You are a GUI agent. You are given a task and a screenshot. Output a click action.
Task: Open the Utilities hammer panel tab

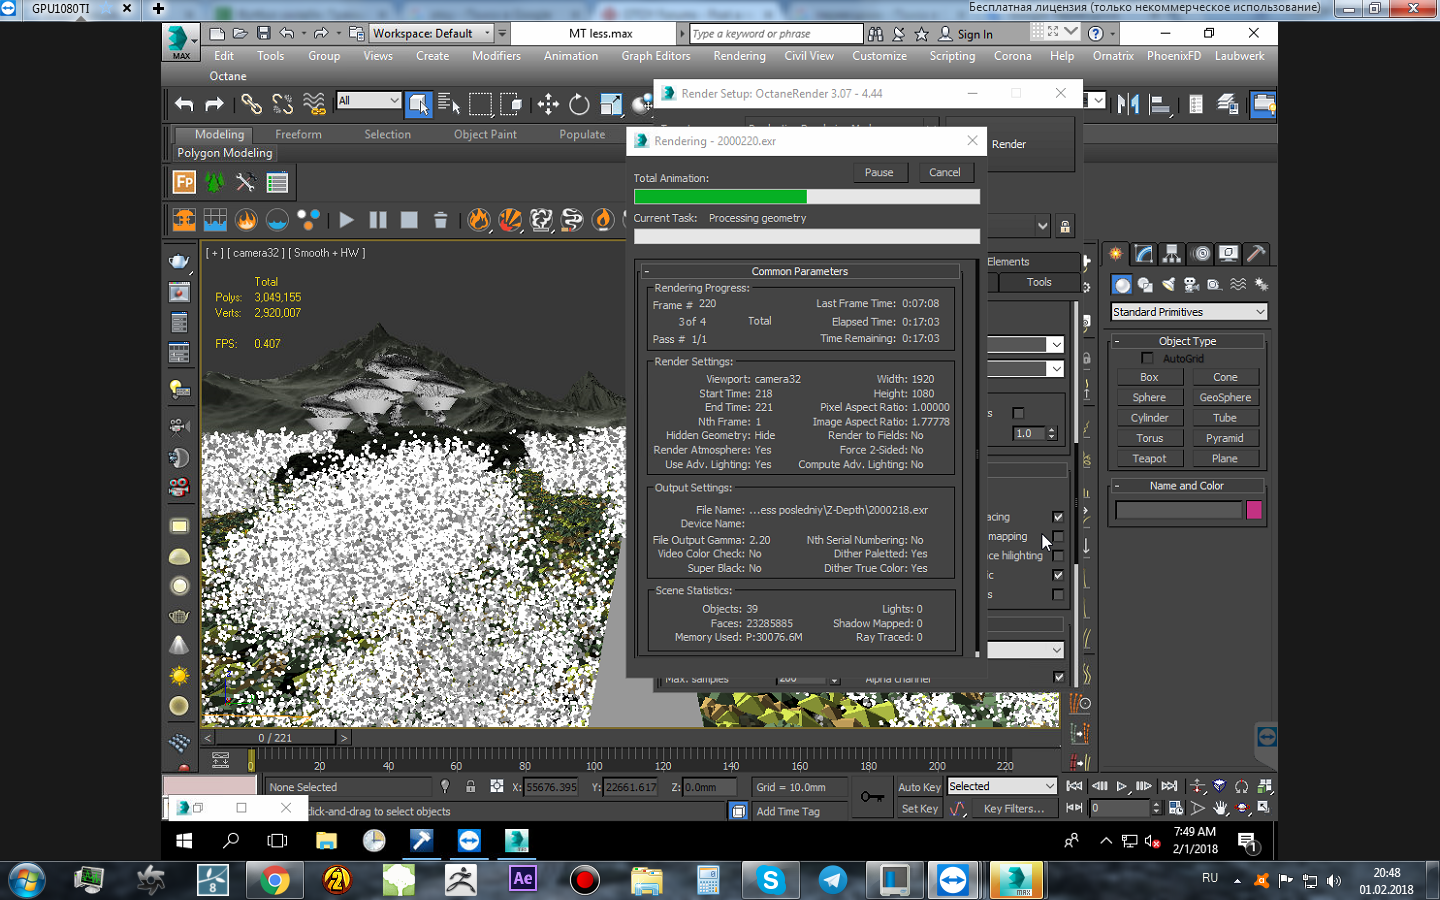click(x=1257, y=254)
